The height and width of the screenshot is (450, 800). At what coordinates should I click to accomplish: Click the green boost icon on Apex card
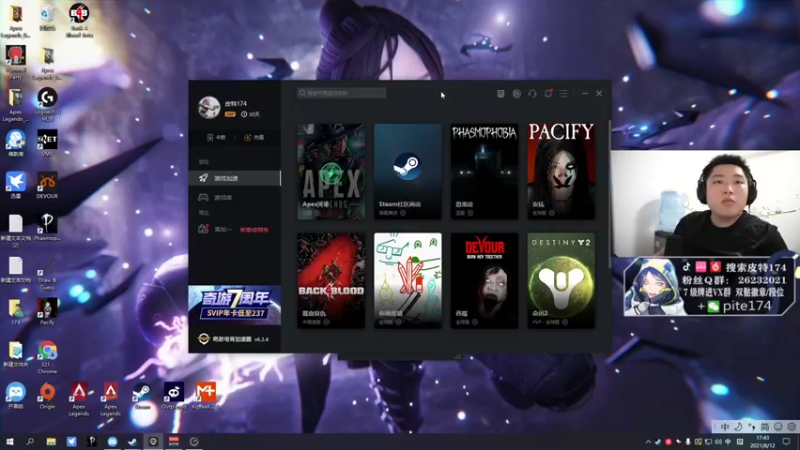pos(331,174)
